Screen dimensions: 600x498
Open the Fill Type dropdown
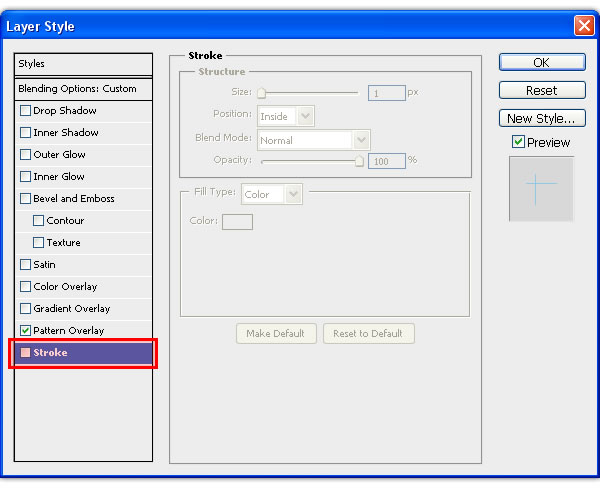[x=272, y=194]
